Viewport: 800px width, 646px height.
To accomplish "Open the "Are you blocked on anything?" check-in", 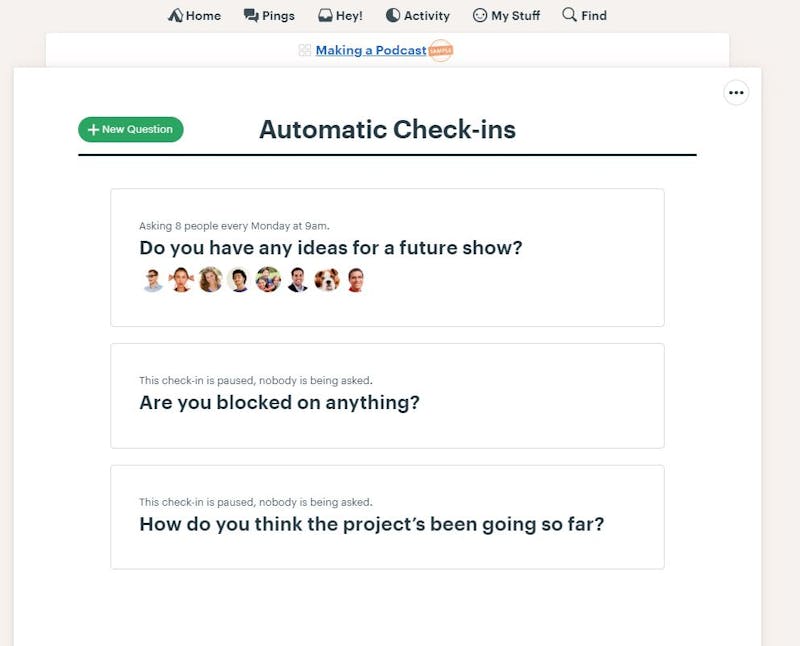I will (x=280, y=403).
